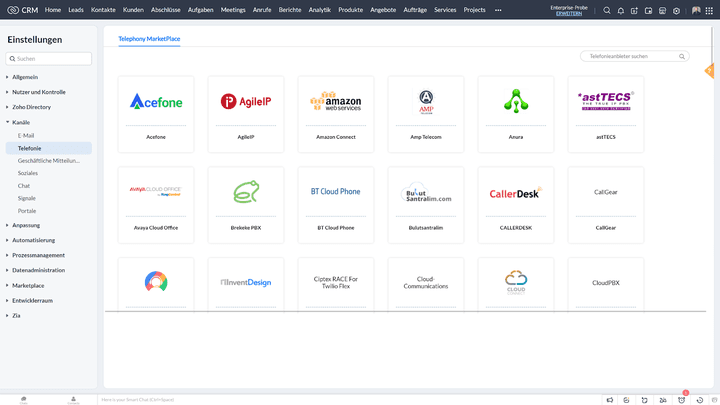Select the Acefone telephony provider
720x405 pixels.
(156, 112)
